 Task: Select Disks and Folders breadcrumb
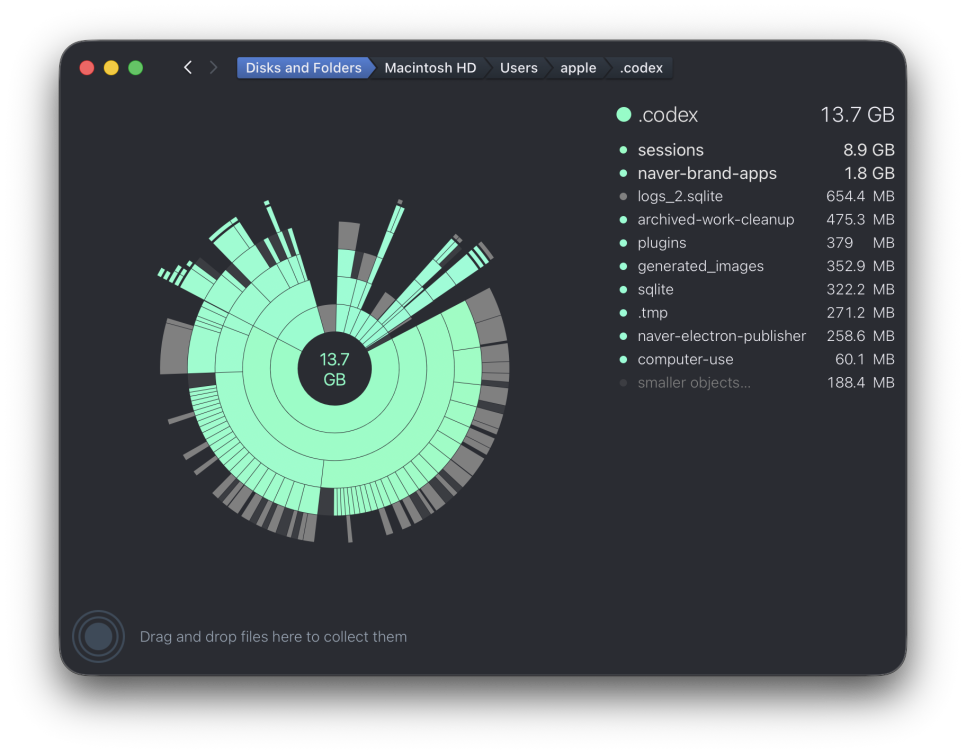tap(304, 68)
